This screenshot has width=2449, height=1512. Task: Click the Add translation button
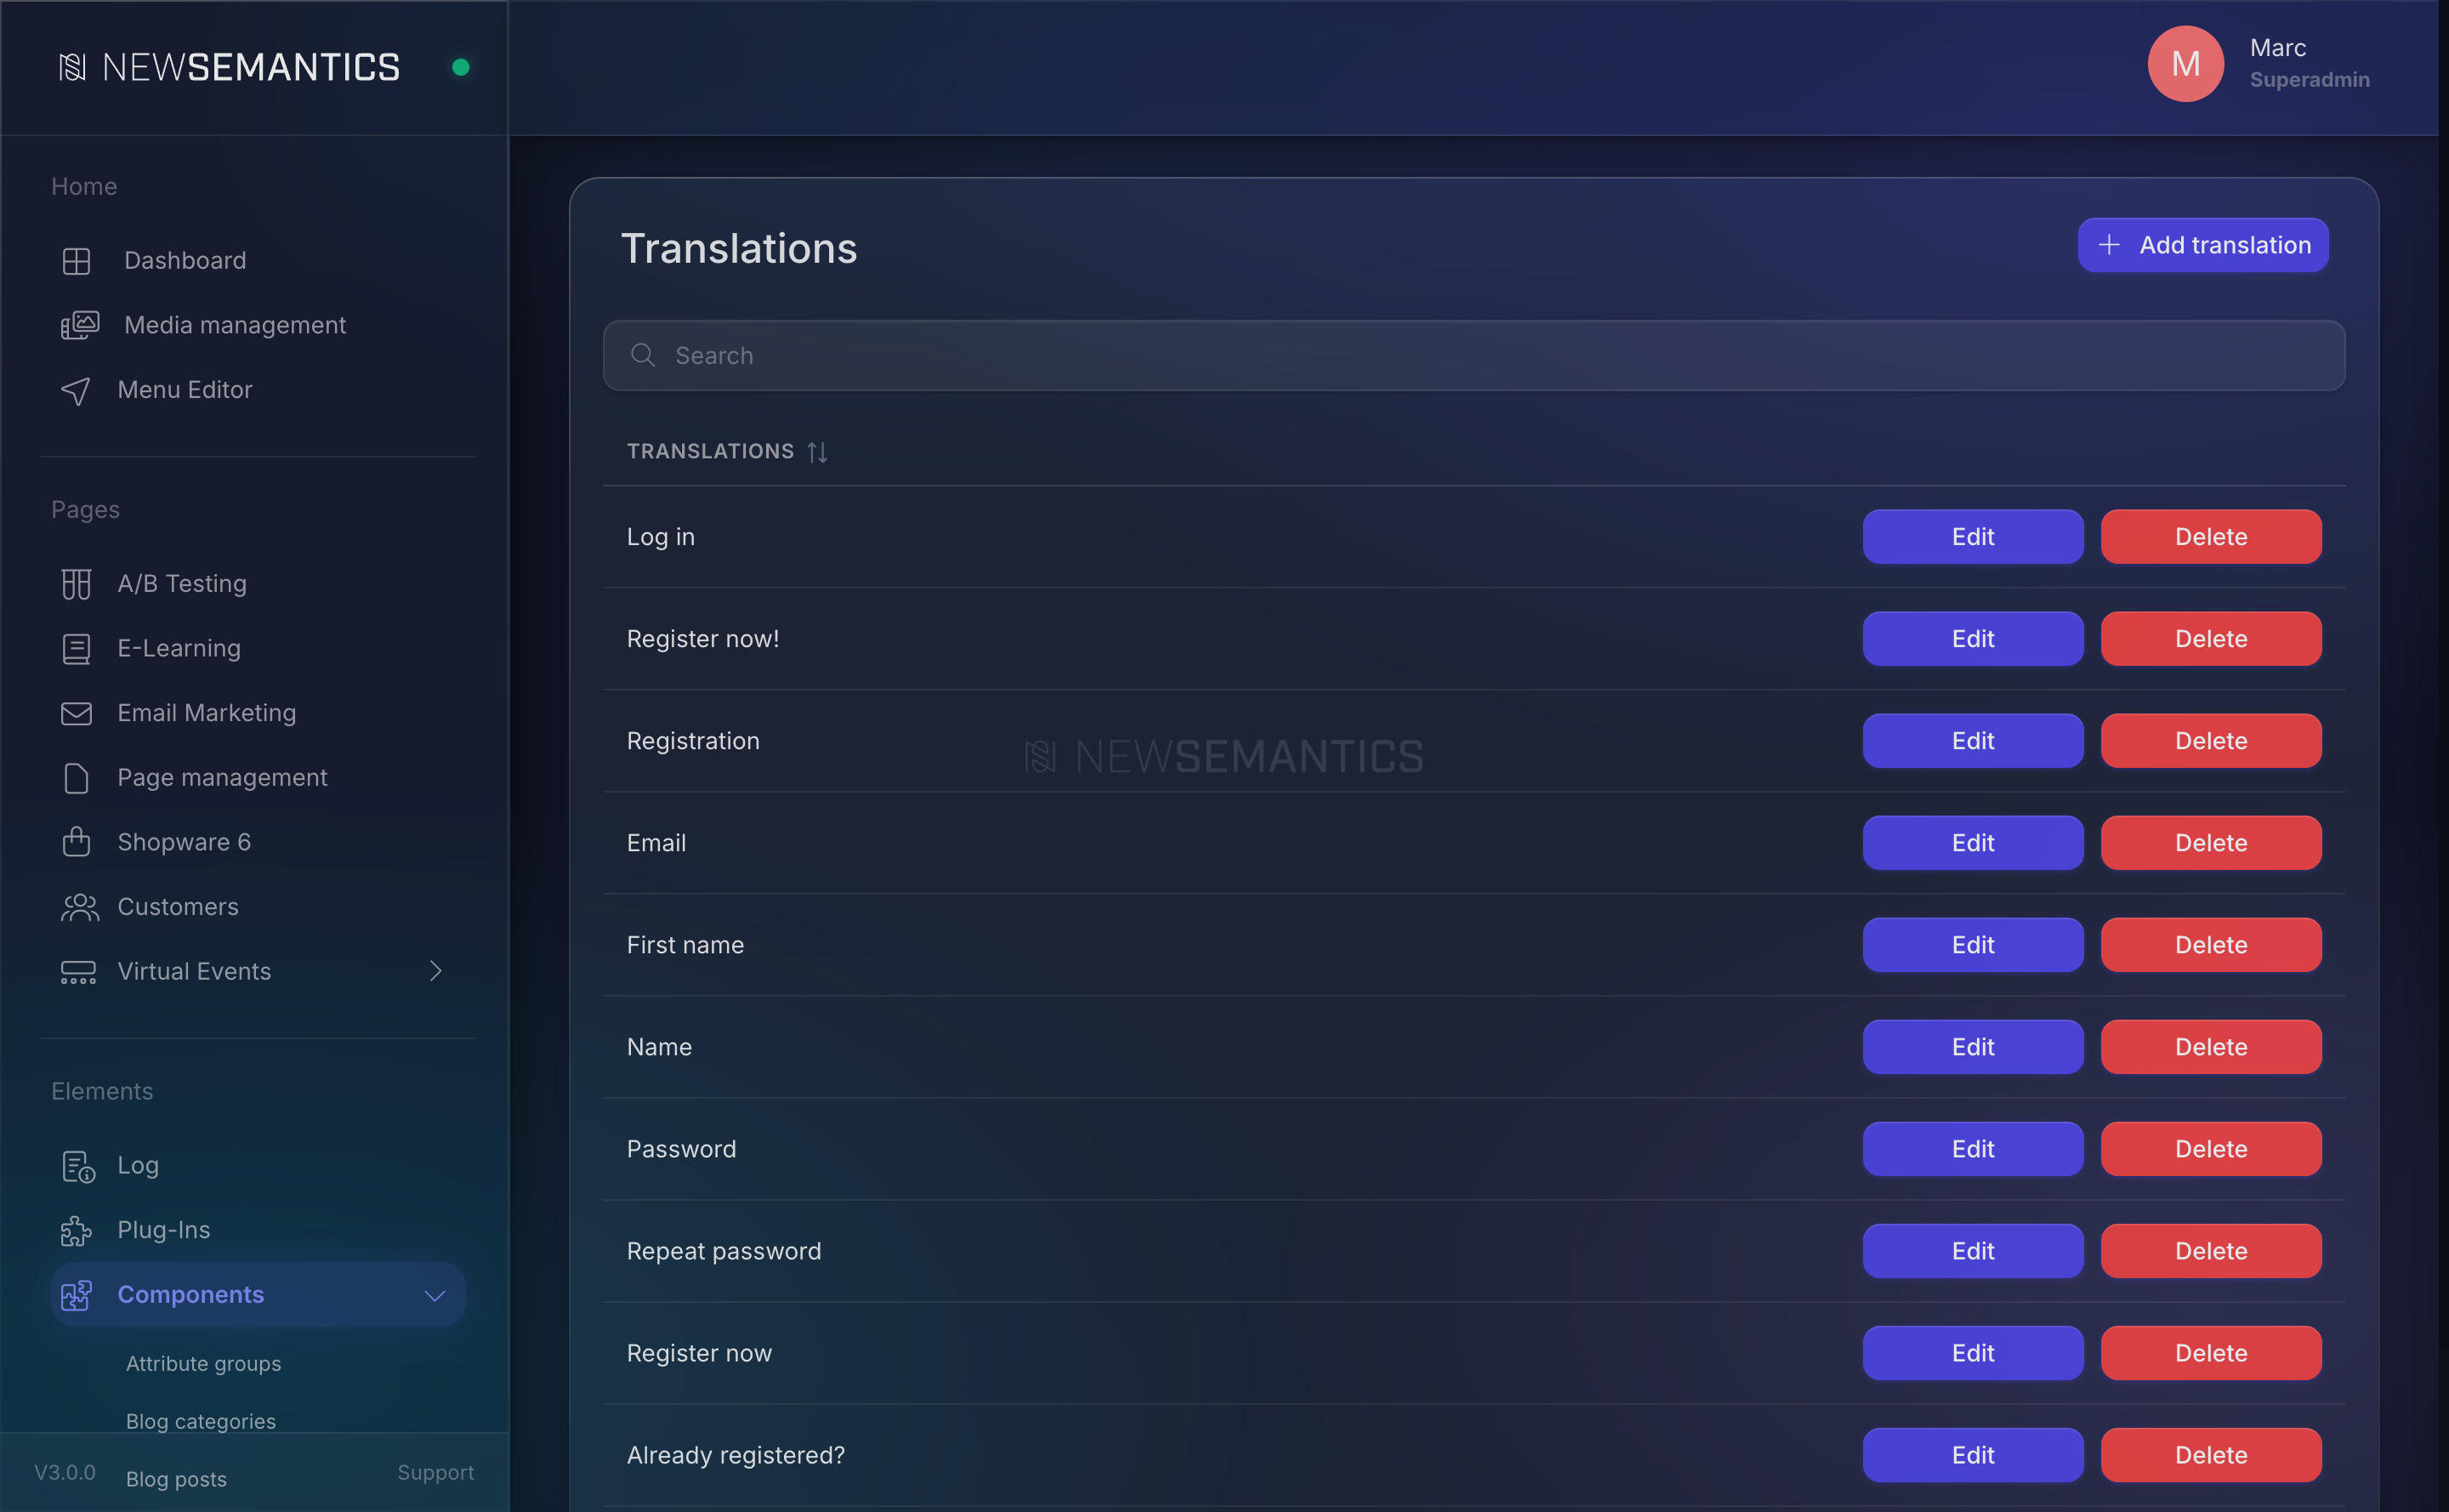2203,245
